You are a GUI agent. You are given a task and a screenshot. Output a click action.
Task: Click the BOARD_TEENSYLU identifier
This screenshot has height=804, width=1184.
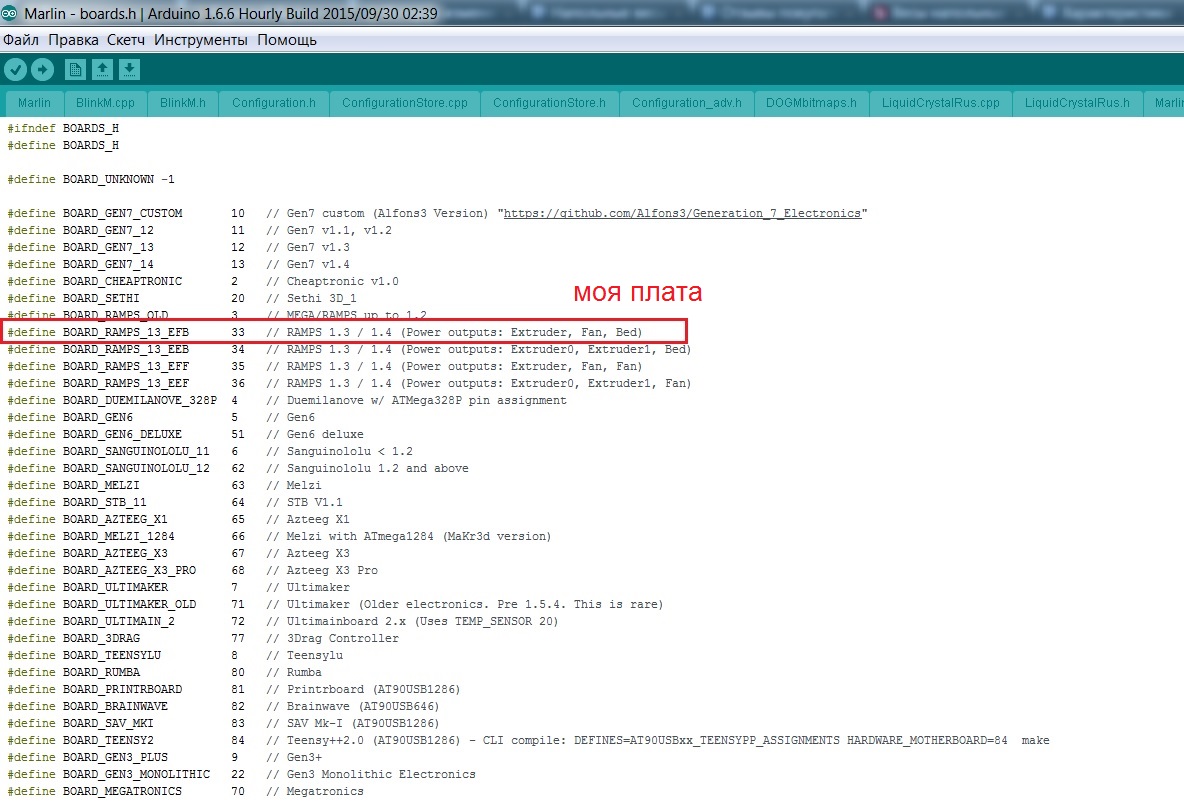click(x=112, y=655)
